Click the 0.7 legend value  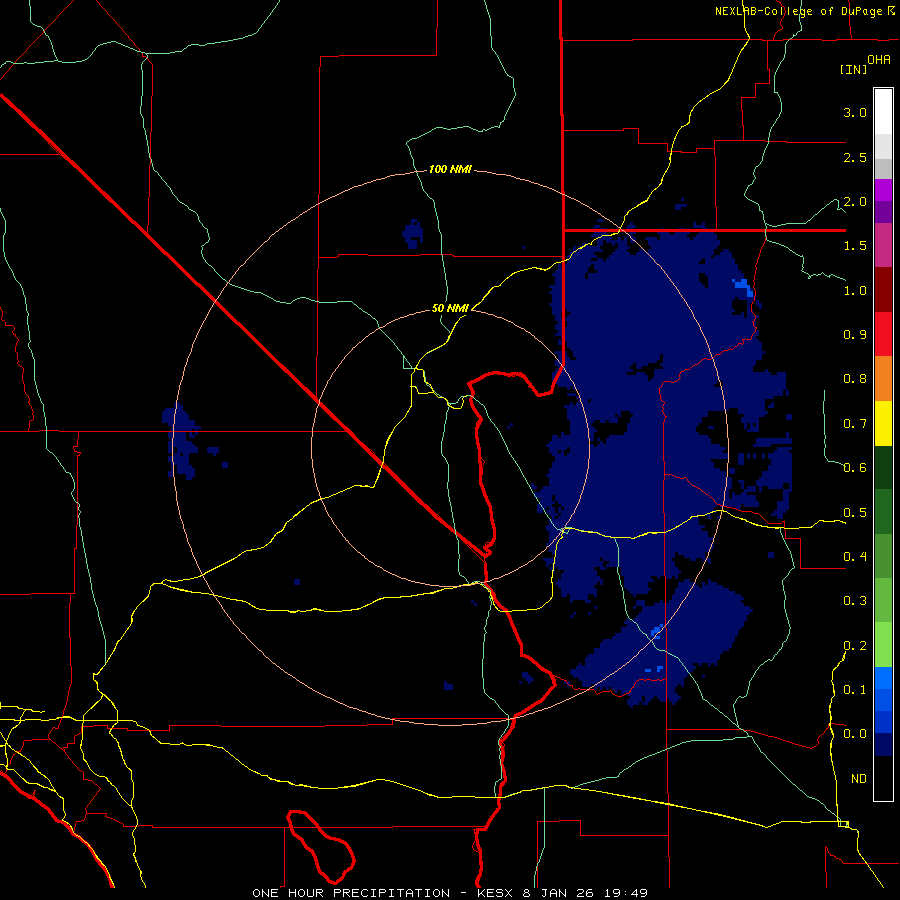point(855,424)
